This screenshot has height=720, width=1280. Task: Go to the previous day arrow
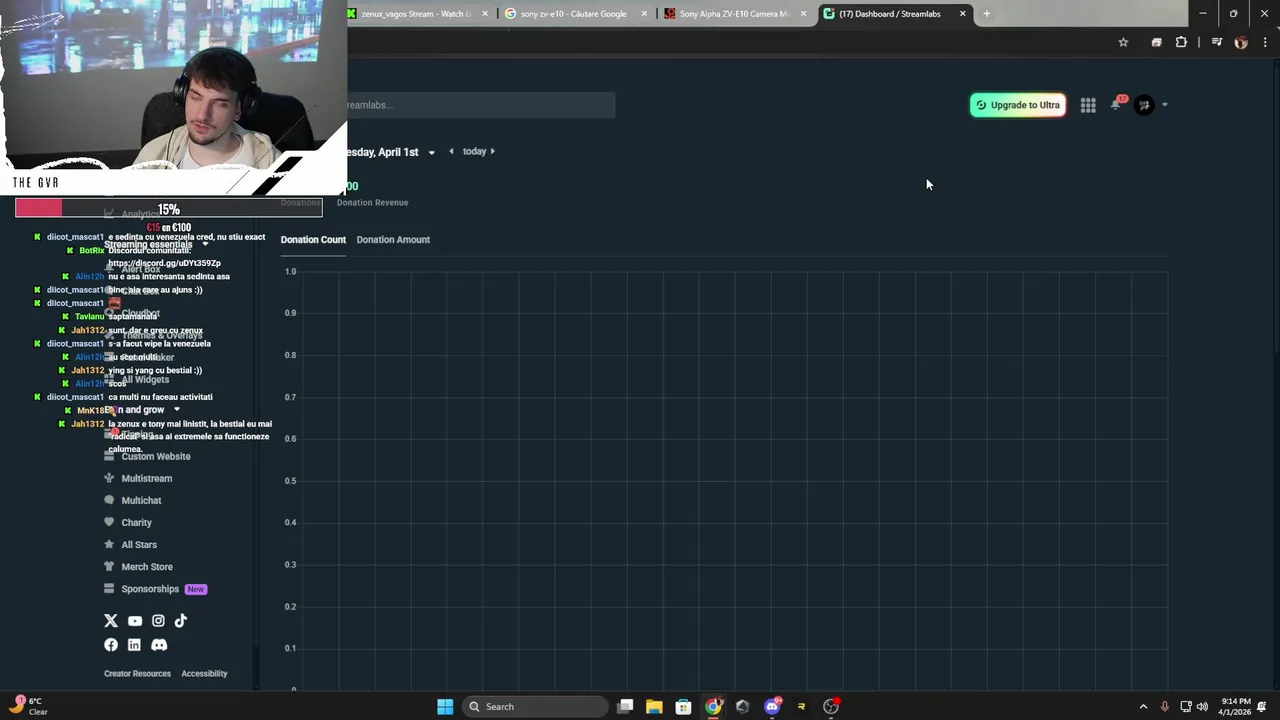451,152
